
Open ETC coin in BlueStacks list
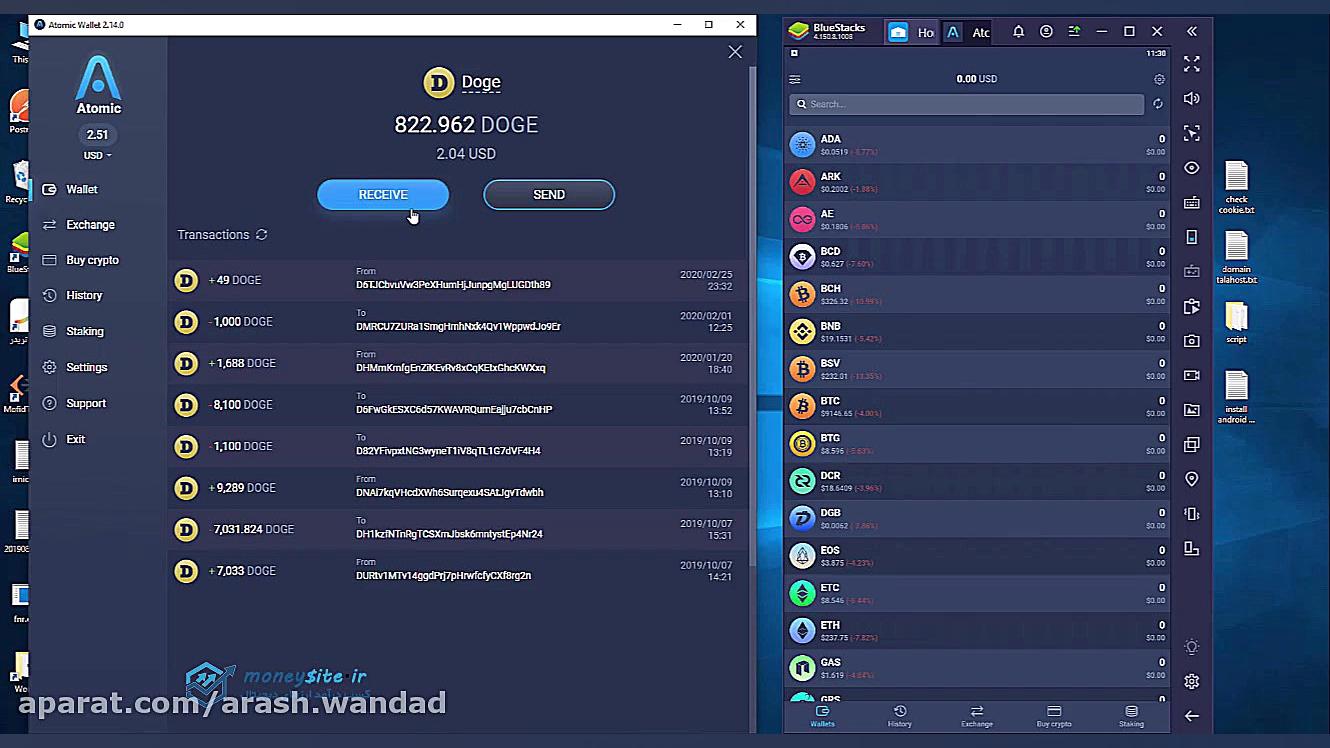[x=977, y=593]
